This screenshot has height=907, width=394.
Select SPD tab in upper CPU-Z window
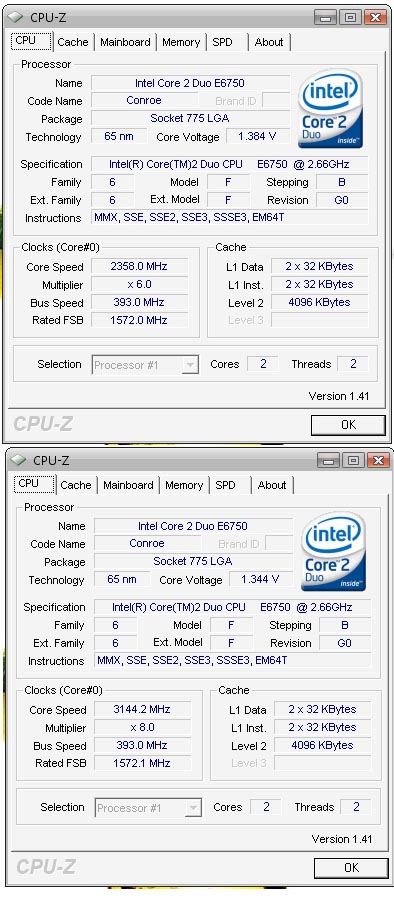tap(222, 42)
